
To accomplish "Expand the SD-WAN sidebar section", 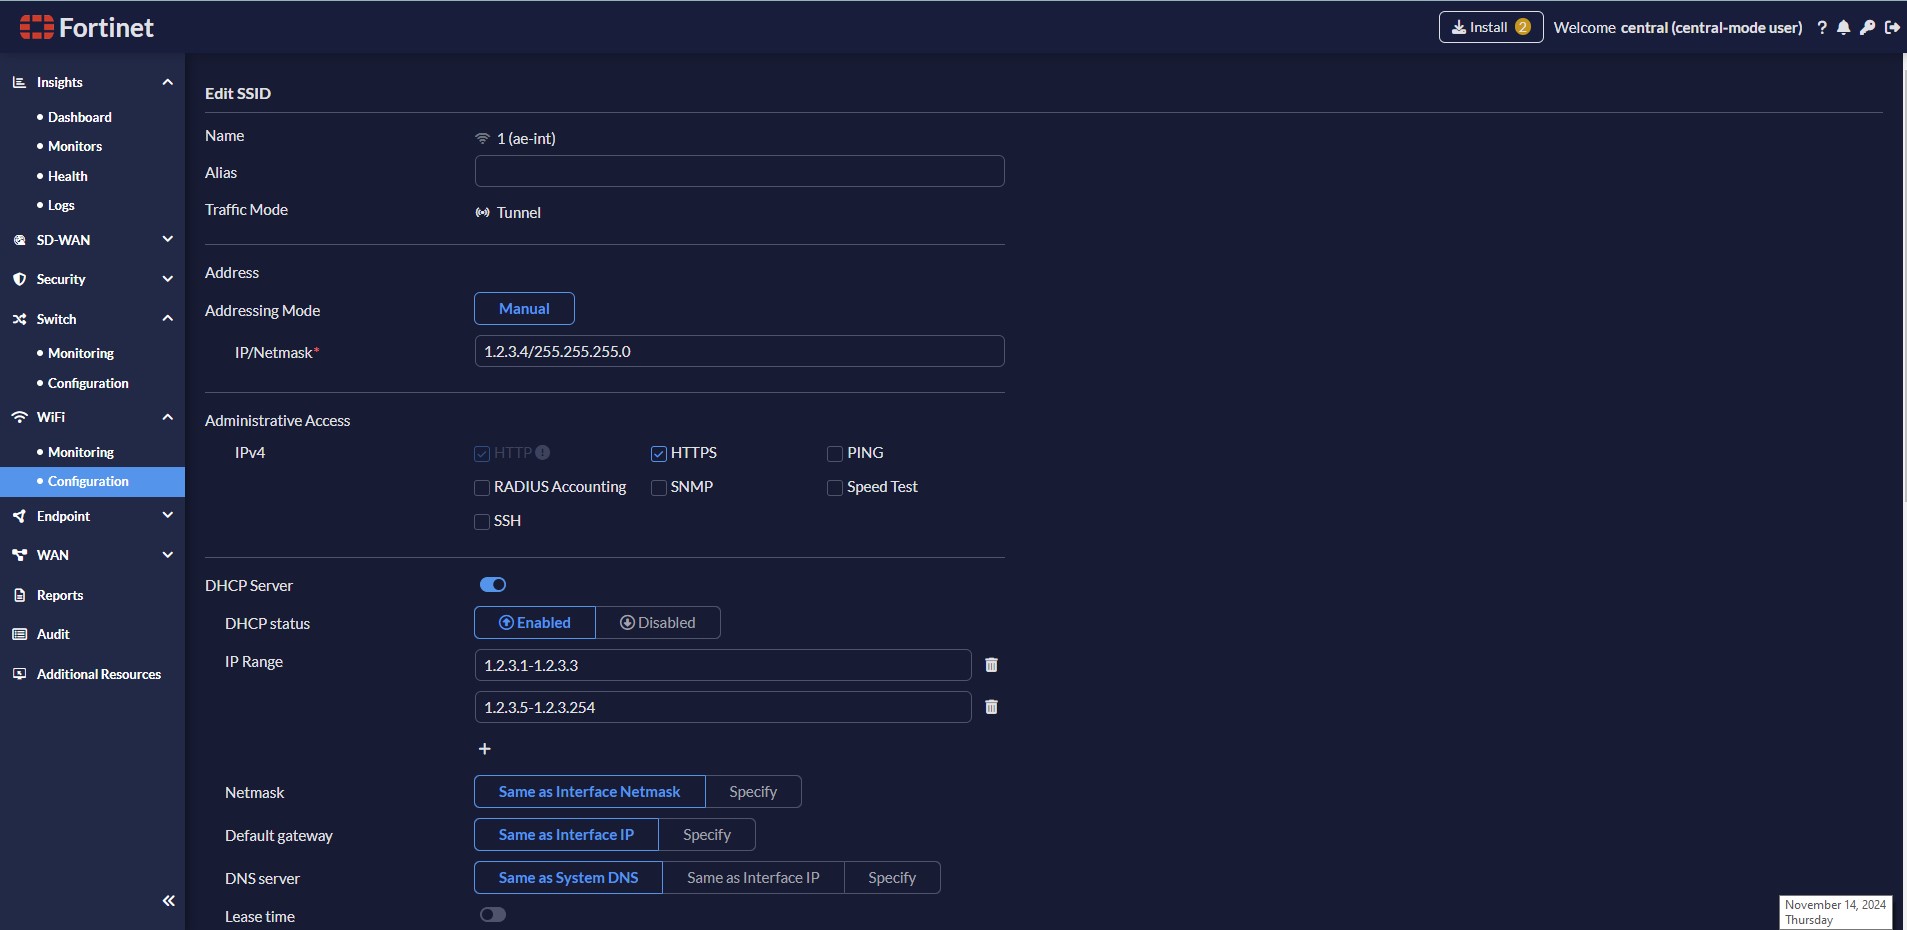I will coord(167,239).
